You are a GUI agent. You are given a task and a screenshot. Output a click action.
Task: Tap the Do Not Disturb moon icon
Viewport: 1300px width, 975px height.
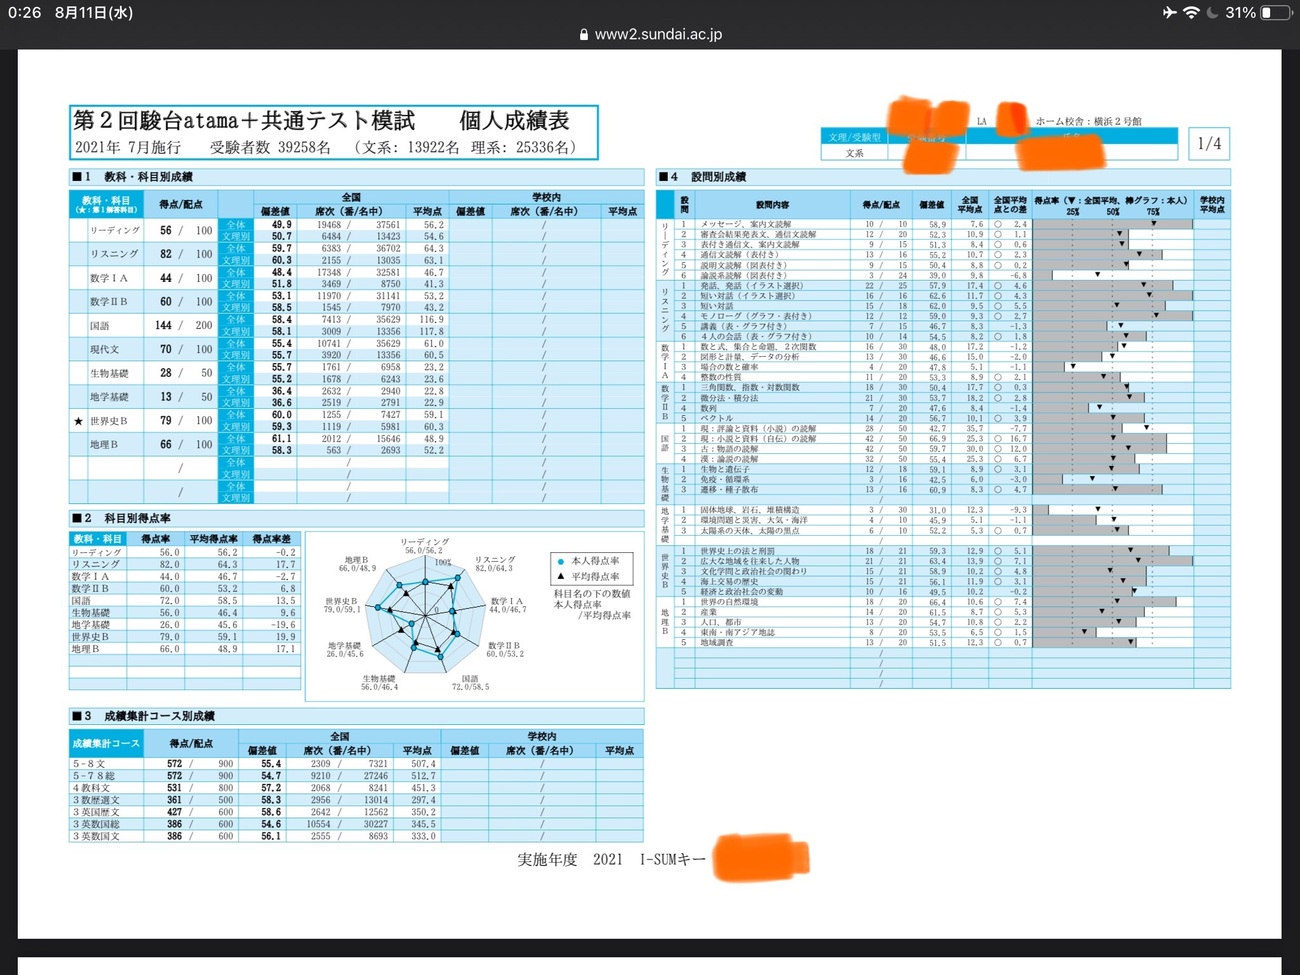click(1213, 13)
